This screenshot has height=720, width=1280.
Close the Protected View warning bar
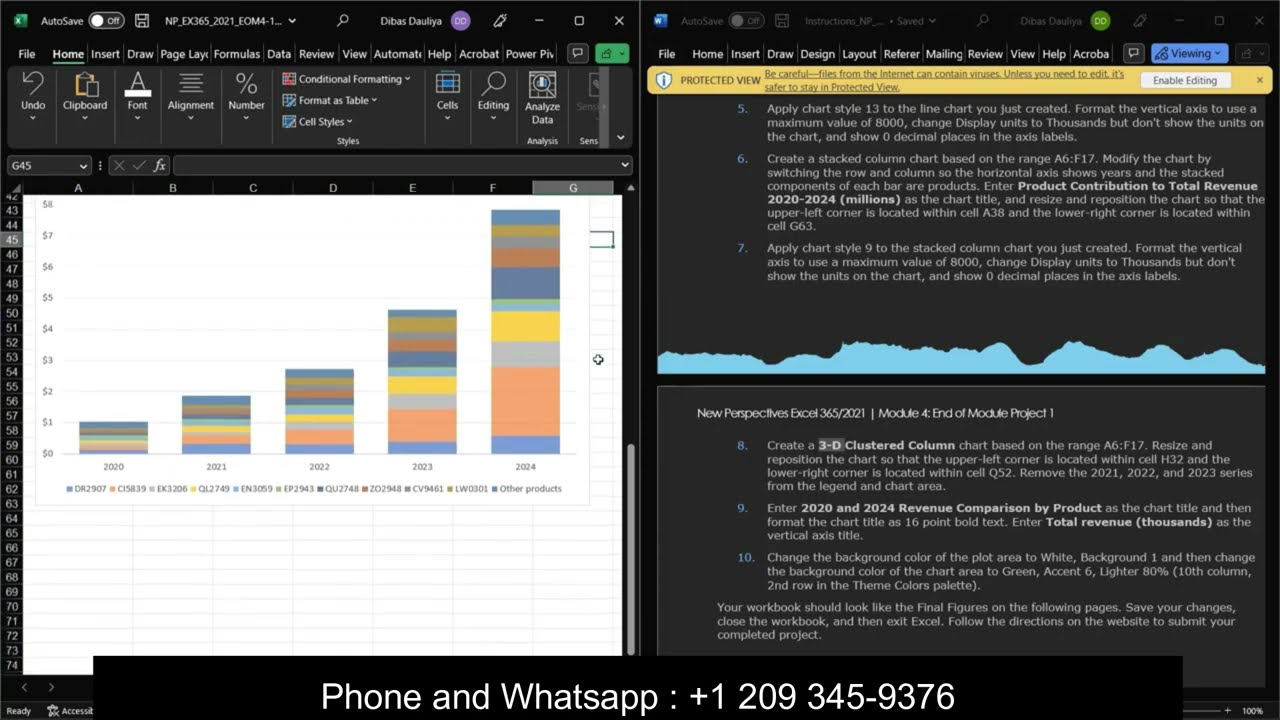pos(1260,80)
